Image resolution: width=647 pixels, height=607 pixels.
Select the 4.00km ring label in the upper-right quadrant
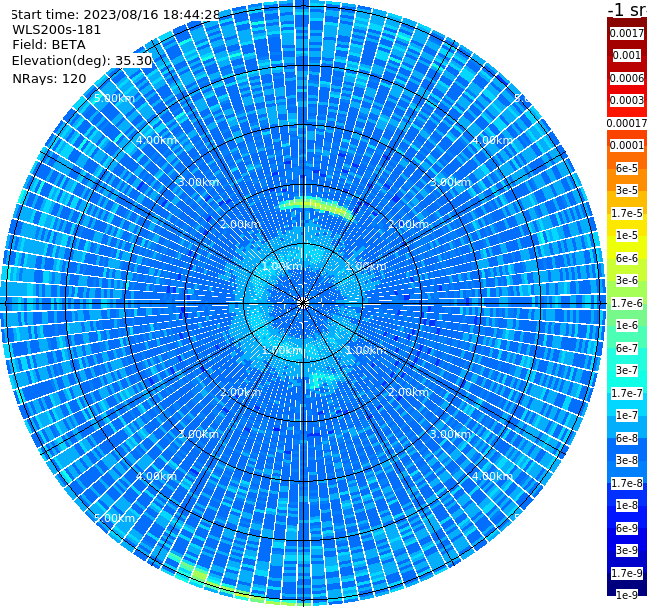(492, 140)
